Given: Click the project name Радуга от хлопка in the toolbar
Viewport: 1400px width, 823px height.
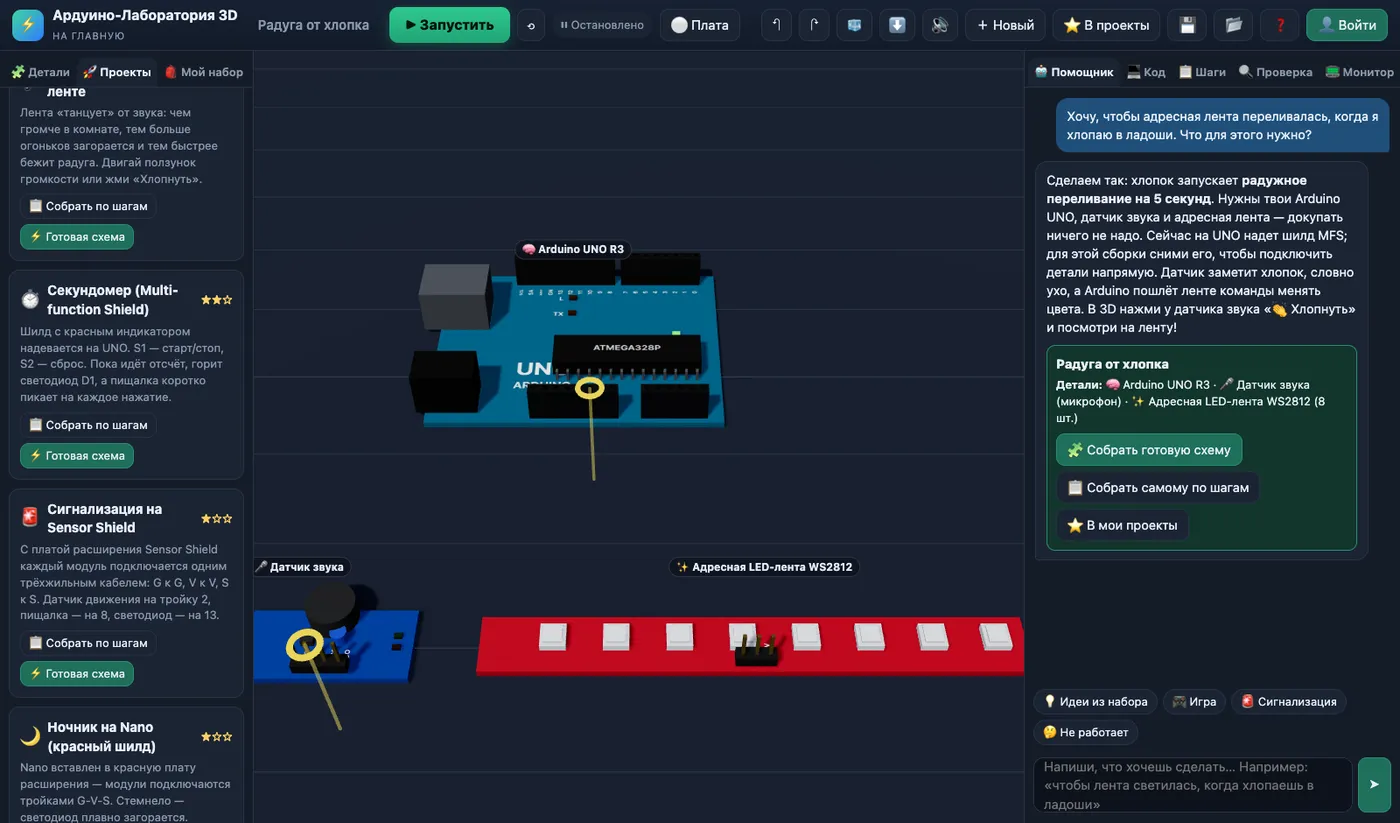Looking at the screenshot, I should pos(313,25).
